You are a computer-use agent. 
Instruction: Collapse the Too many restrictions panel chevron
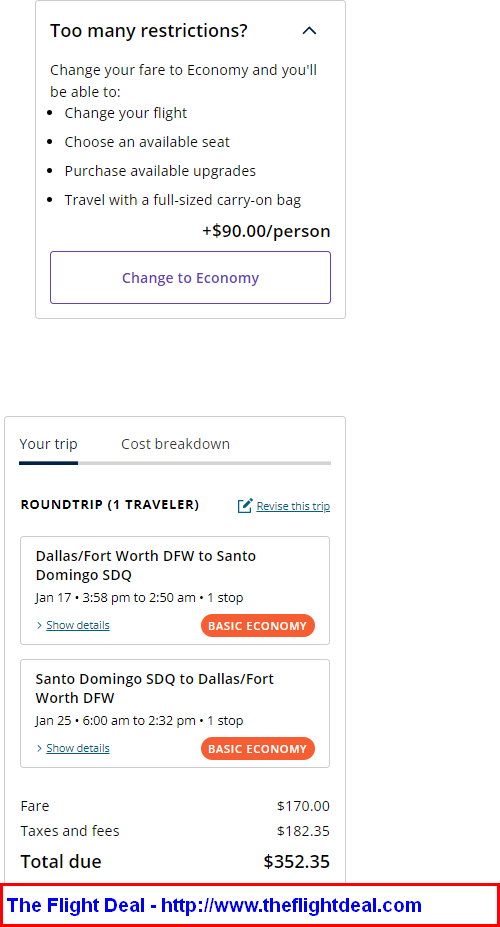[309, 31]
